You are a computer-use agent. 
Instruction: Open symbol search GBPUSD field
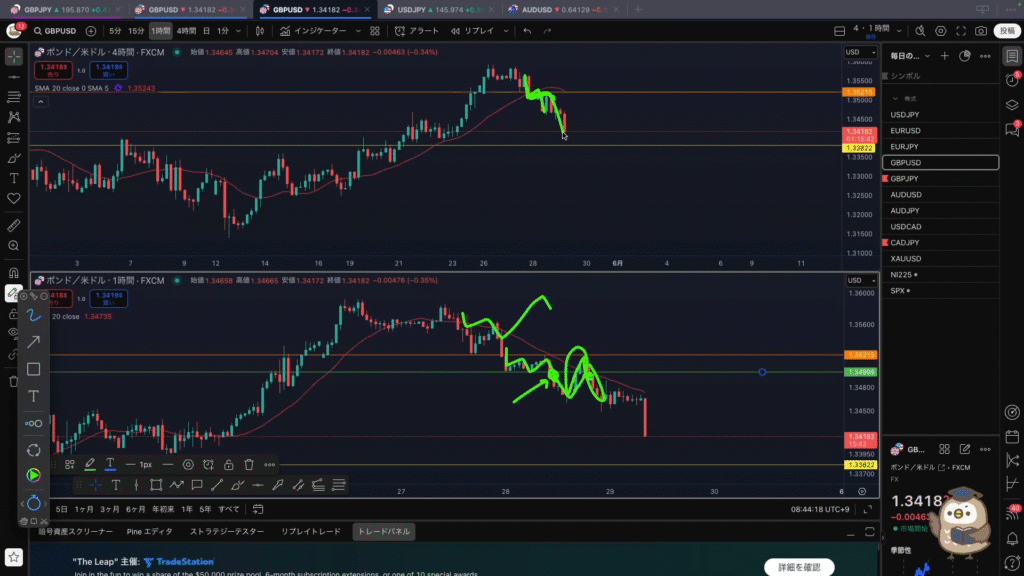click(55, 31)
